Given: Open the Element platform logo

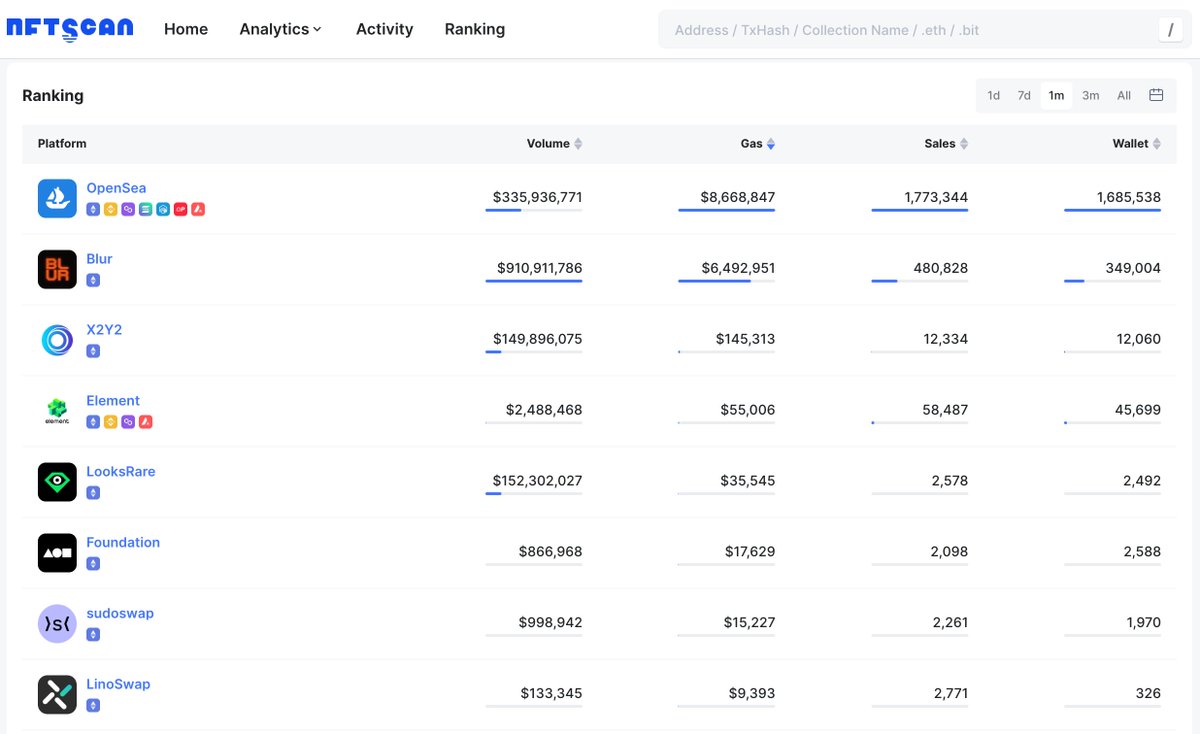Looking at the screenshot, I should [x=57, y=411].
